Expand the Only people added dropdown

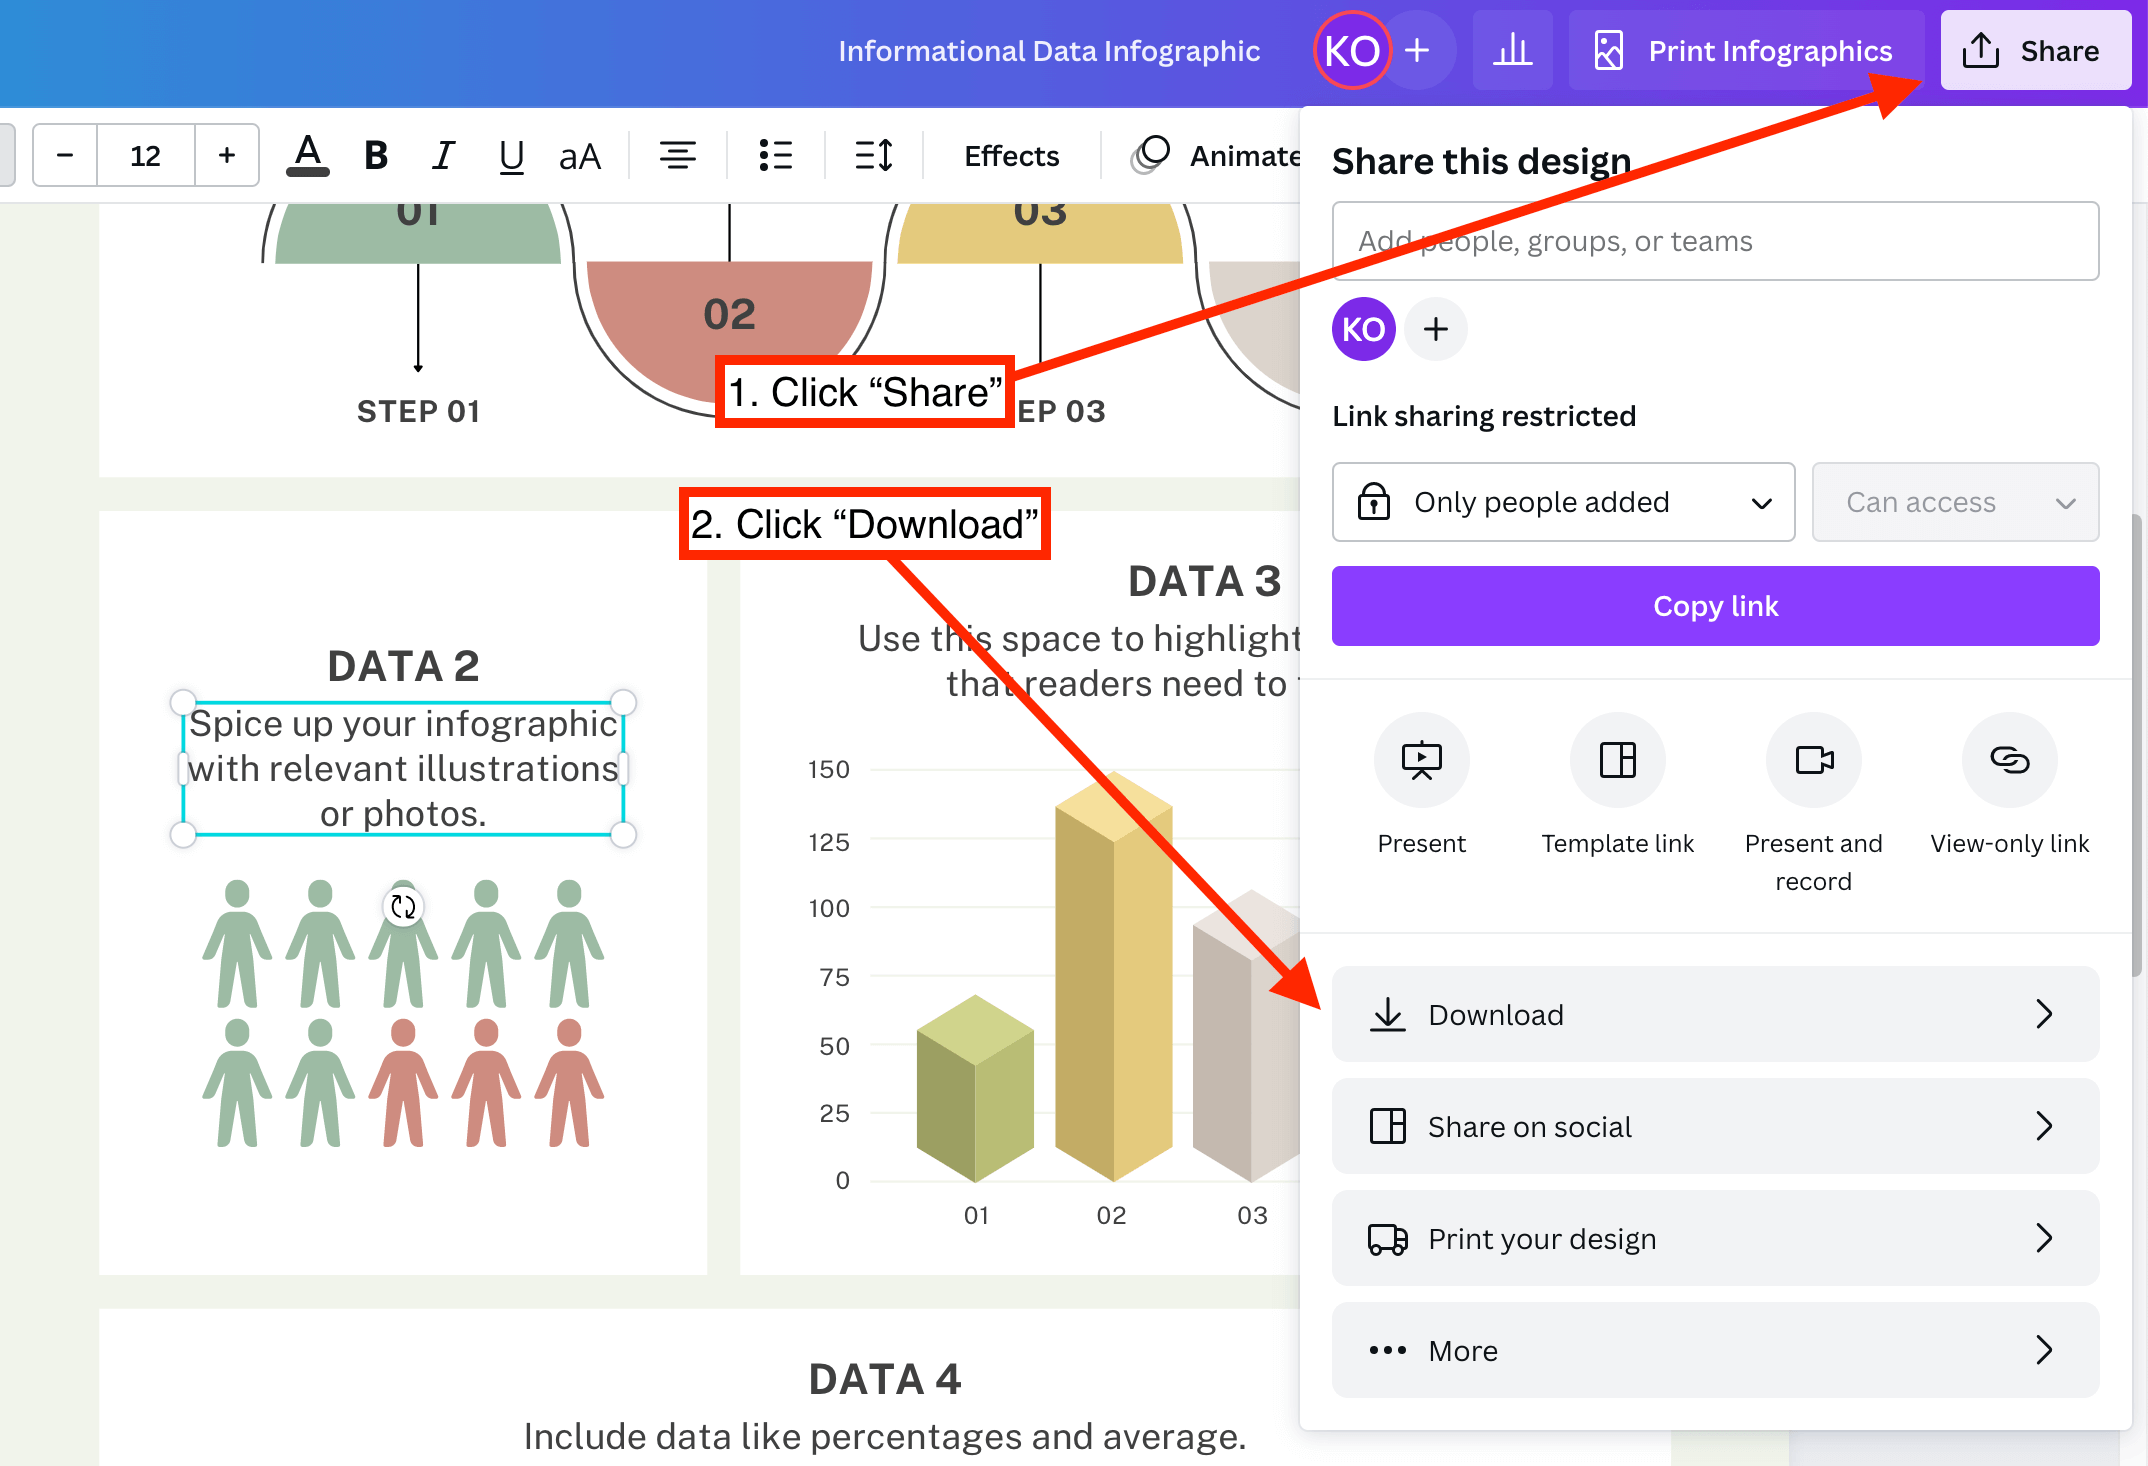click(x=1563, y=502)
